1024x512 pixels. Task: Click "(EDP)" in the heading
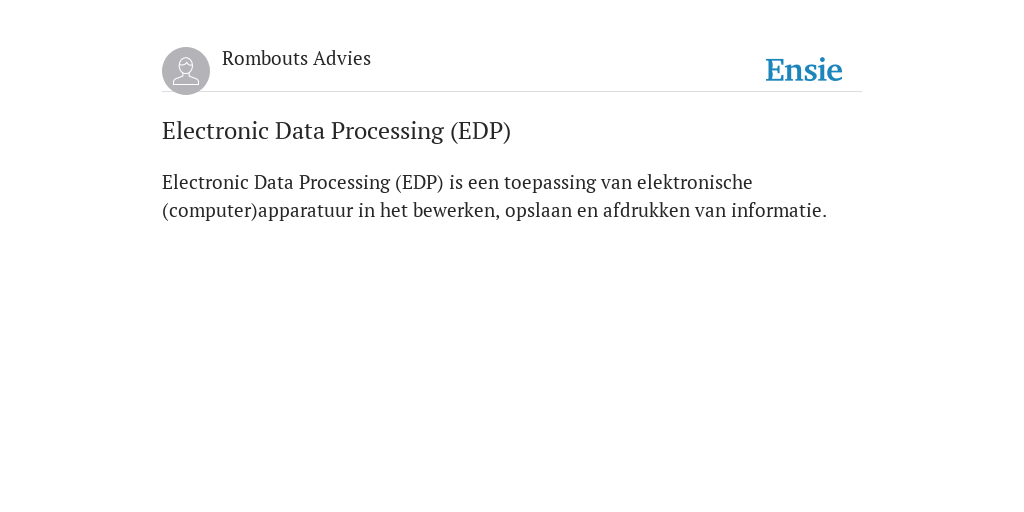(480, 131)
